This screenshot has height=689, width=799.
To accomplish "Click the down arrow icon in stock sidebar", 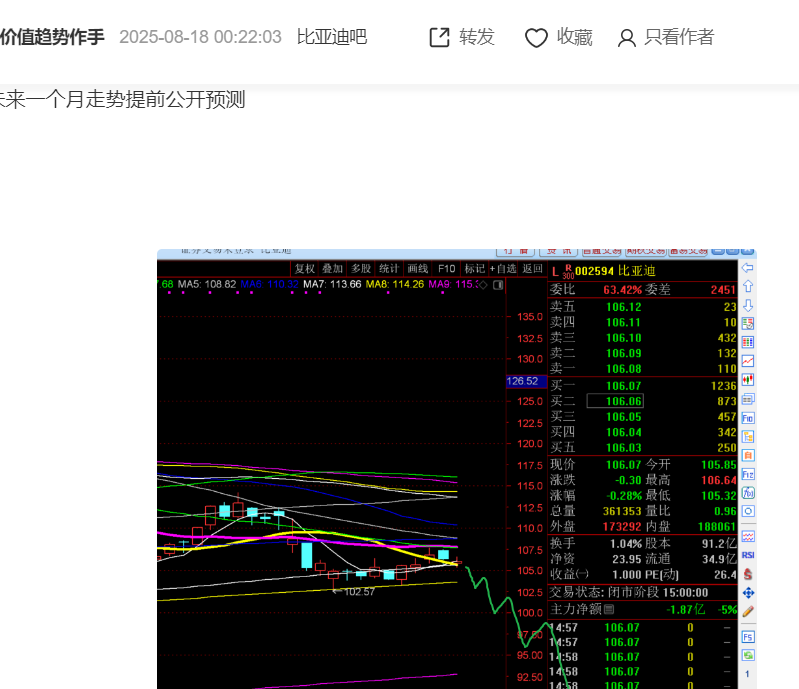I will [x=748, y=305].
